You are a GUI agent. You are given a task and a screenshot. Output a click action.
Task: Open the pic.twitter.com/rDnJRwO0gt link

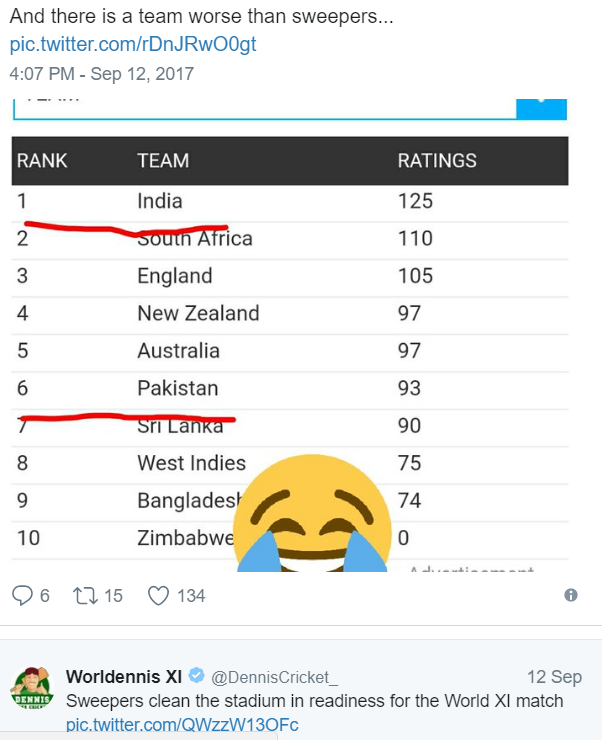(x=133, y=44)
